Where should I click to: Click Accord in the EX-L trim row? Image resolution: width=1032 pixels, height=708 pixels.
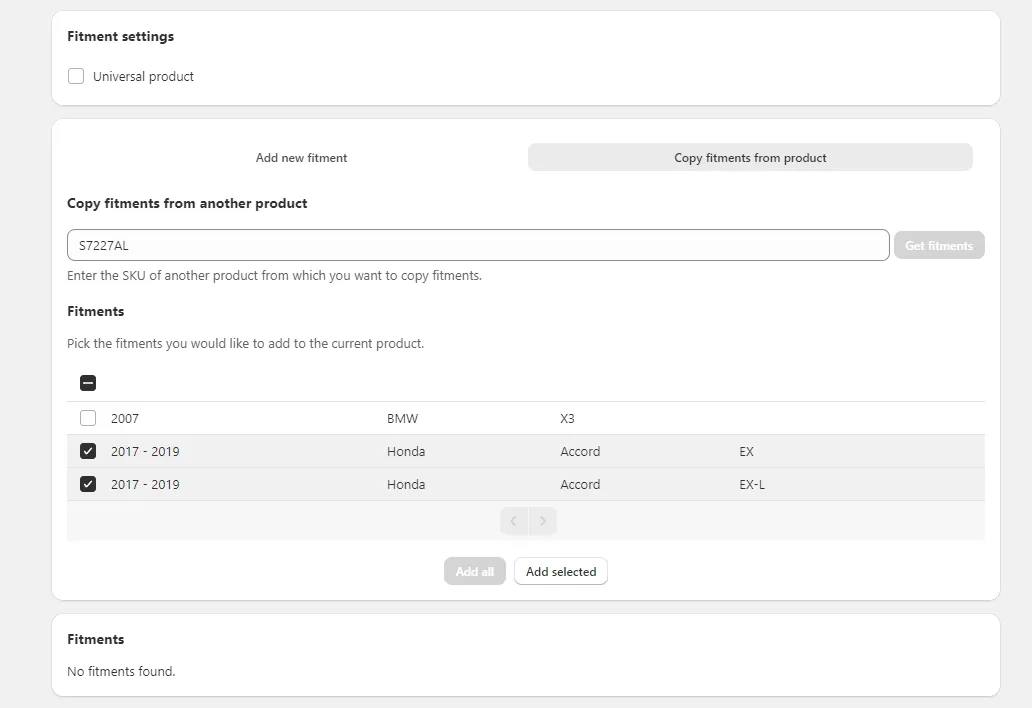[x=580, y=484]
